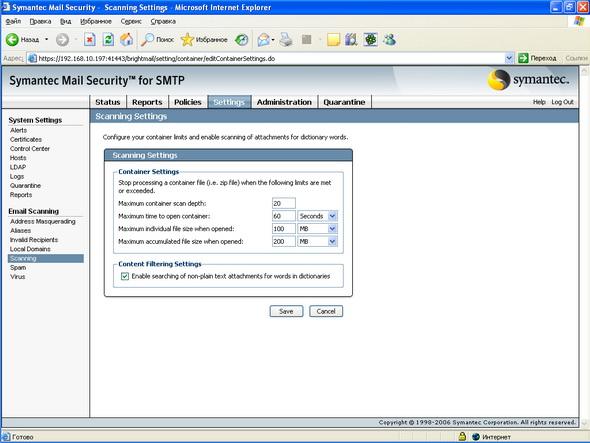590x443 pixels.
Task: Open the Status tab
Action: (108, 102)
